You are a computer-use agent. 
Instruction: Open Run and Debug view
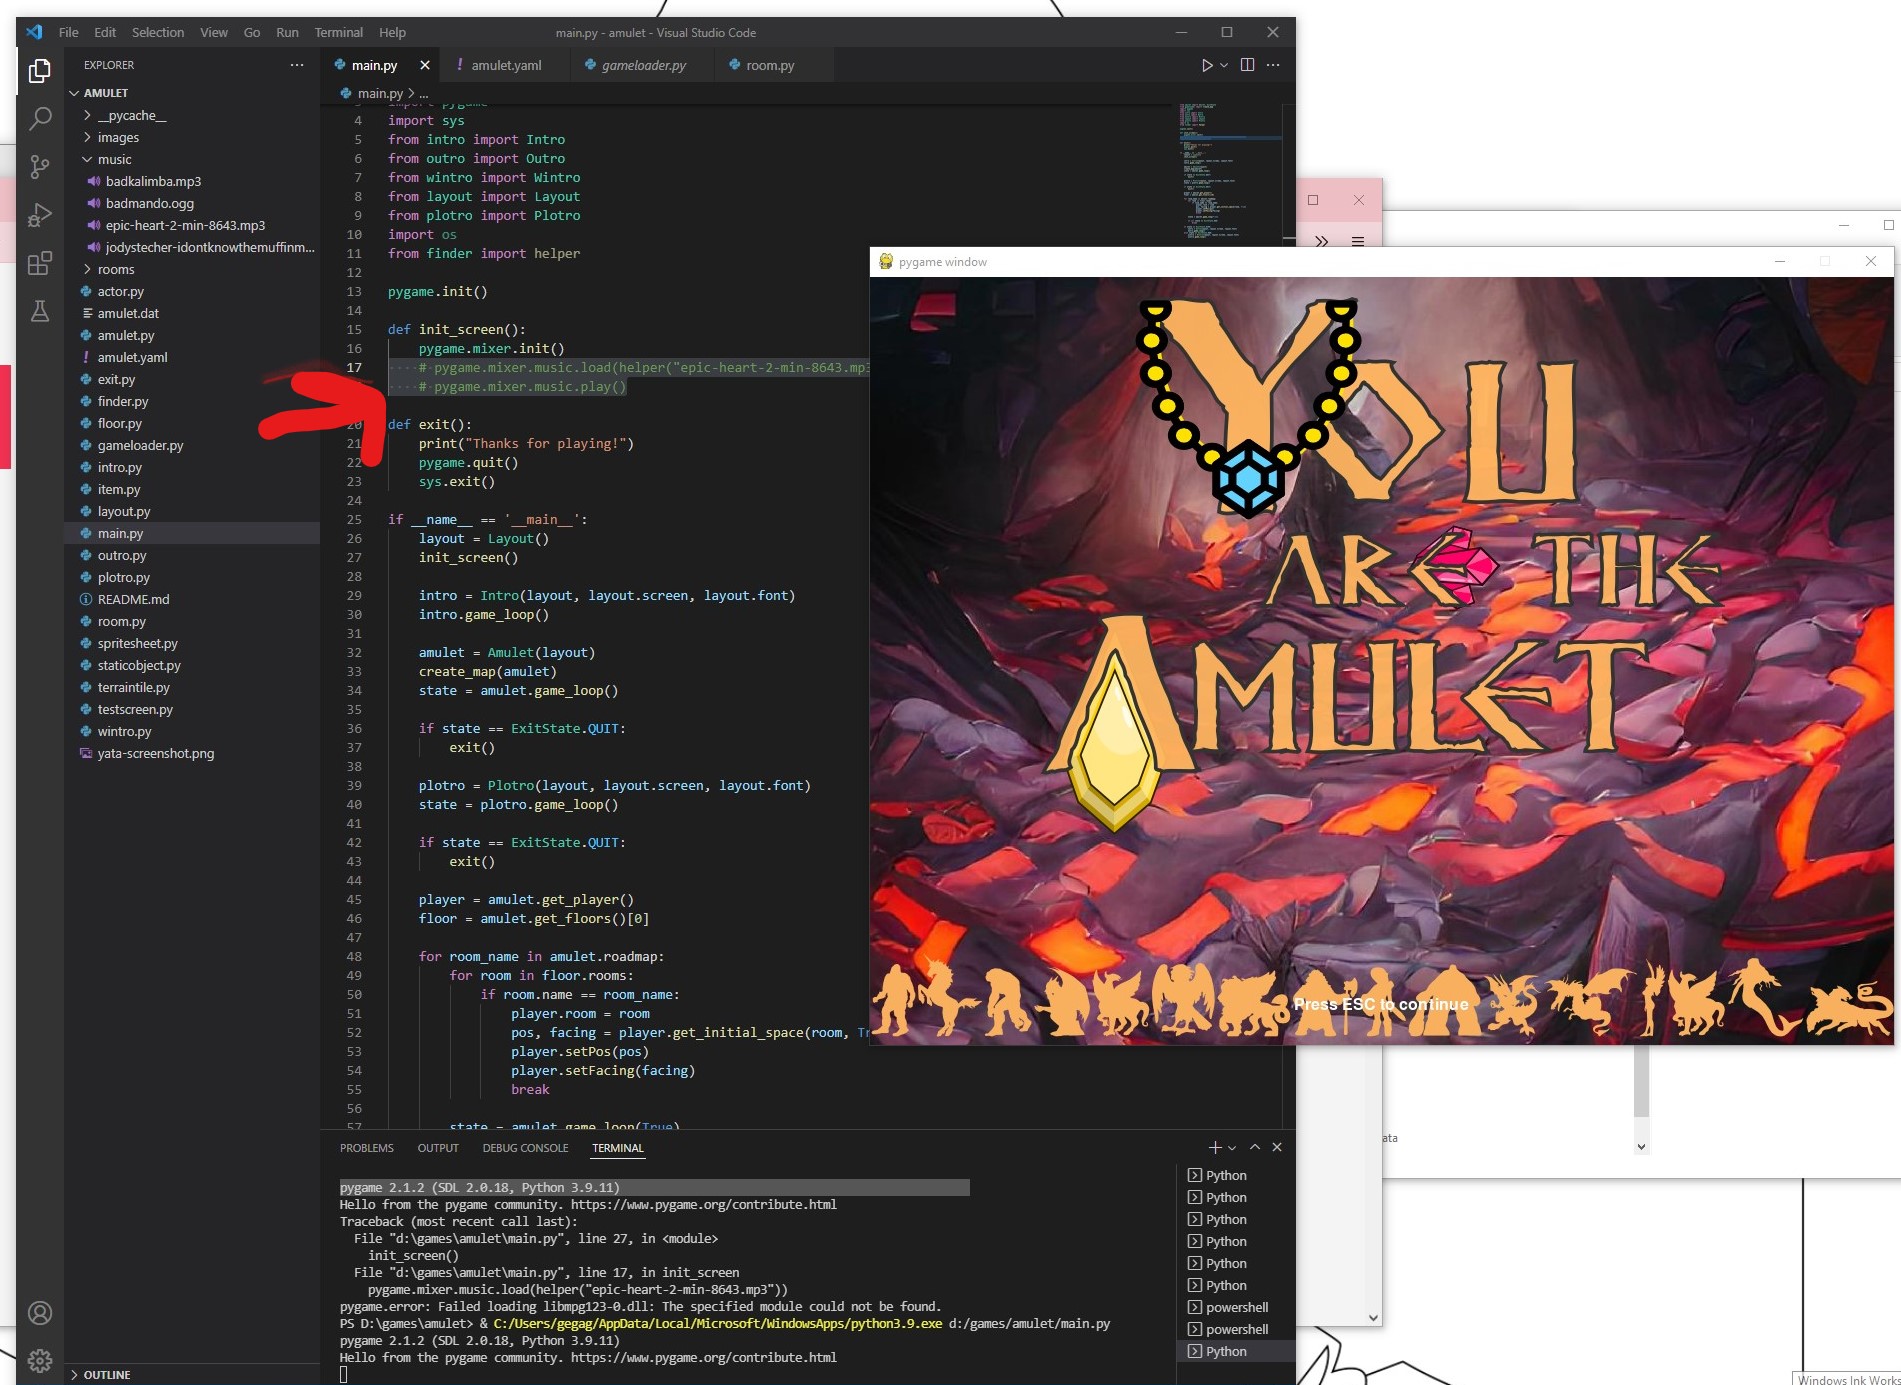point(40,215)
